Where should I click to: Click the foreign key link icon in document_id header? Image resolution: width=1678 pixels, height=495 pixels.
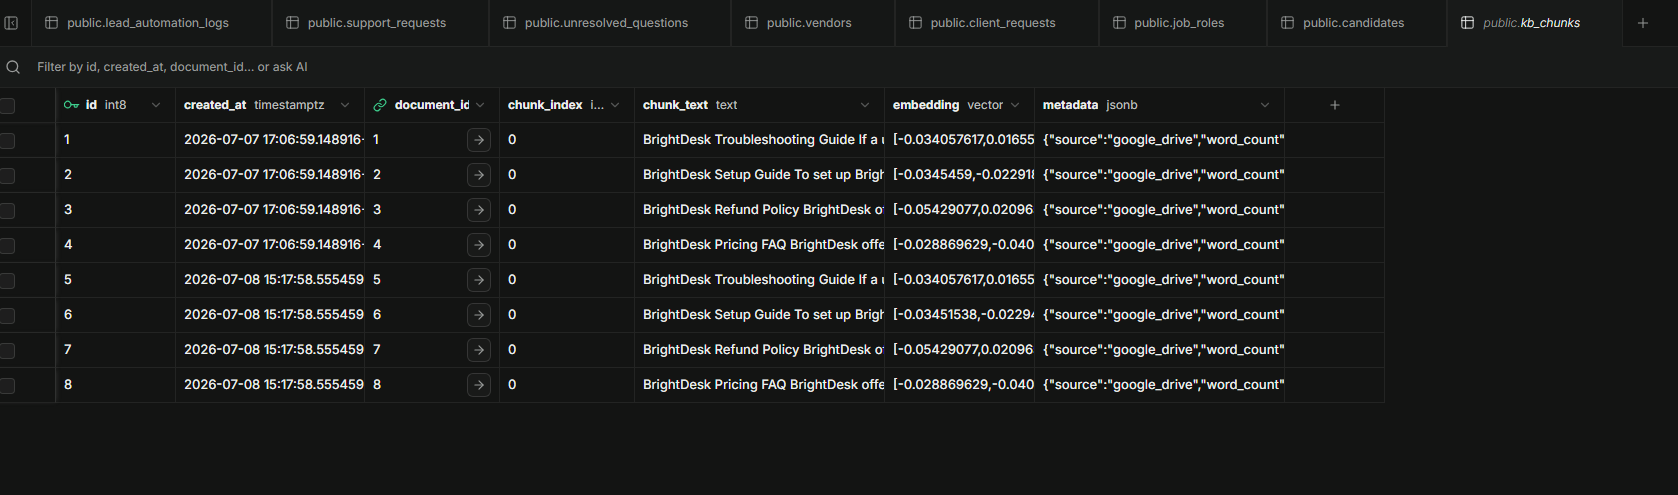pyautogui.click(x=380, y=105)
